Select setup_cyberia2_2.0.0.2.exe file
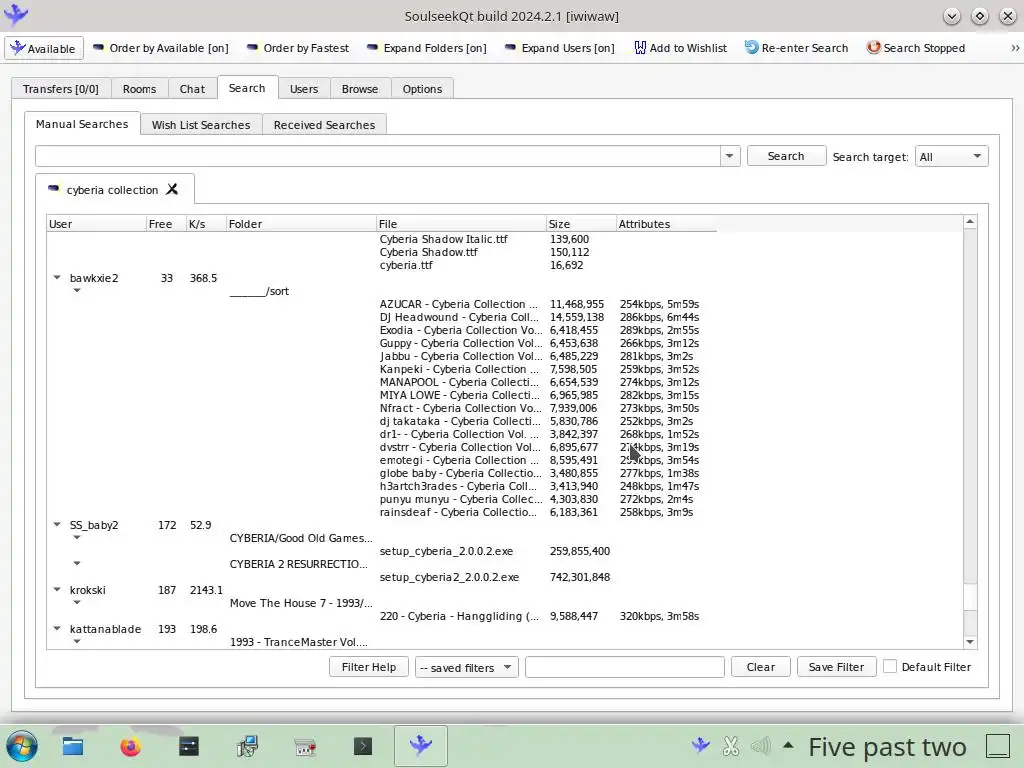Screen dimensions: 1024x768 pos(449,577)
